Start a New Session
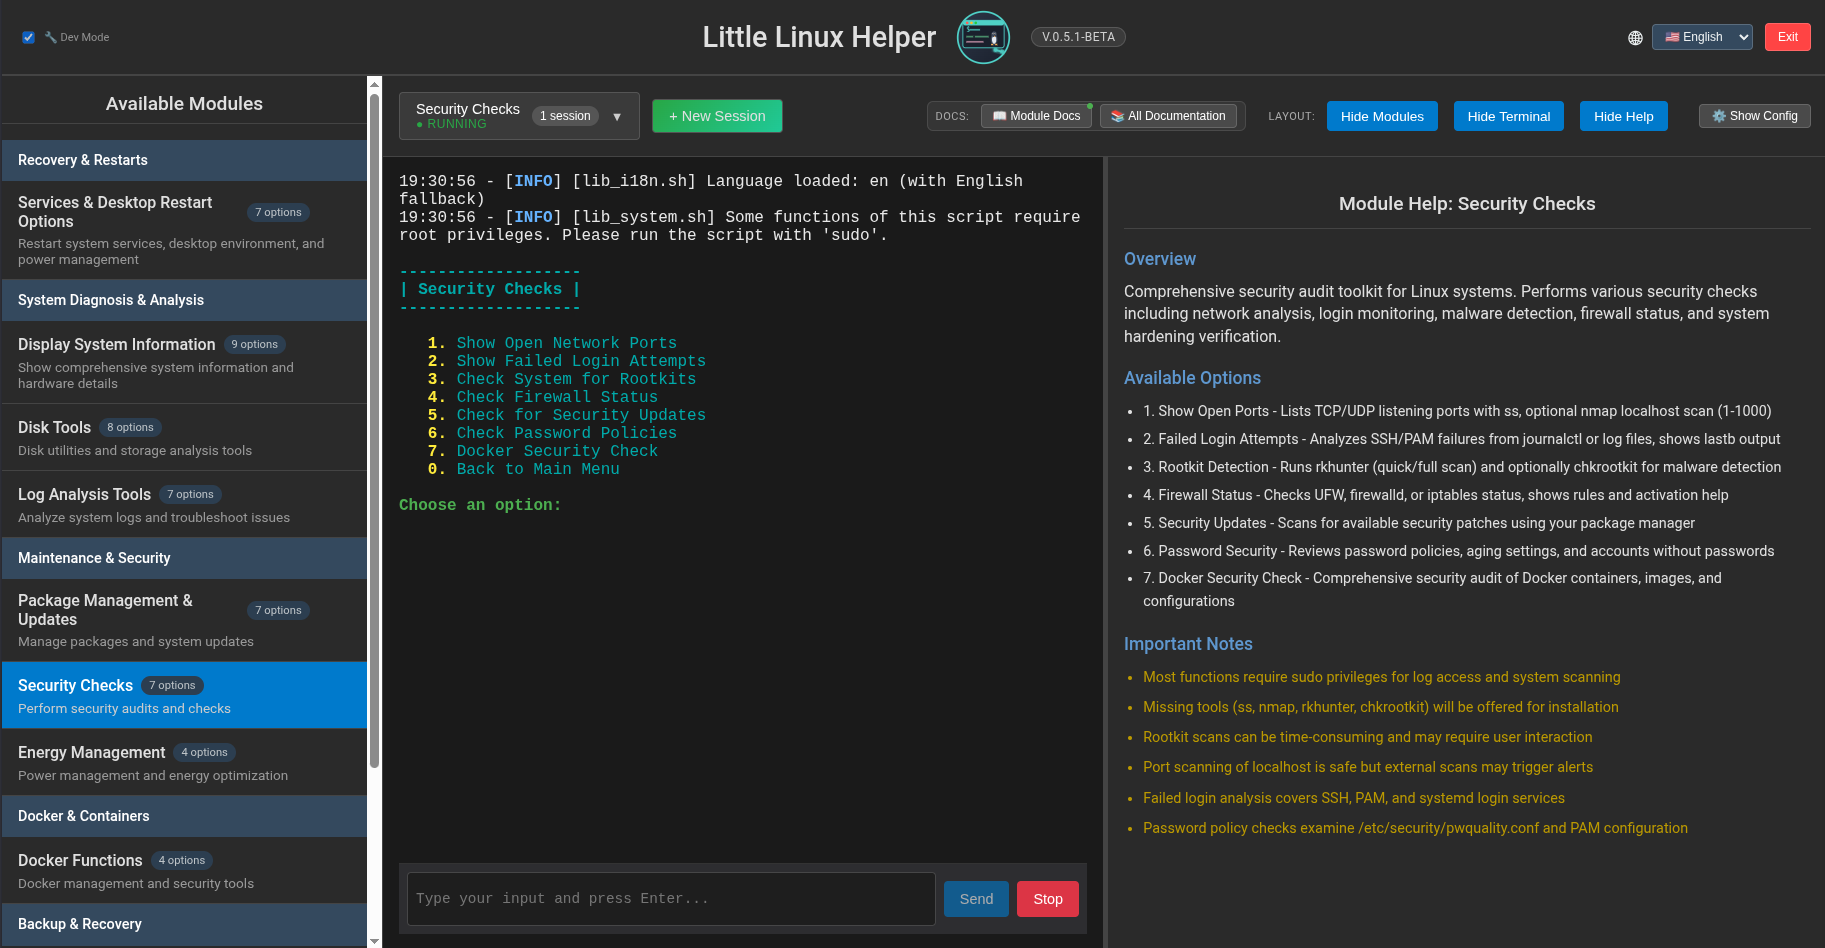This screenshot has width=1825, height=948. click(x=717, y=116)
